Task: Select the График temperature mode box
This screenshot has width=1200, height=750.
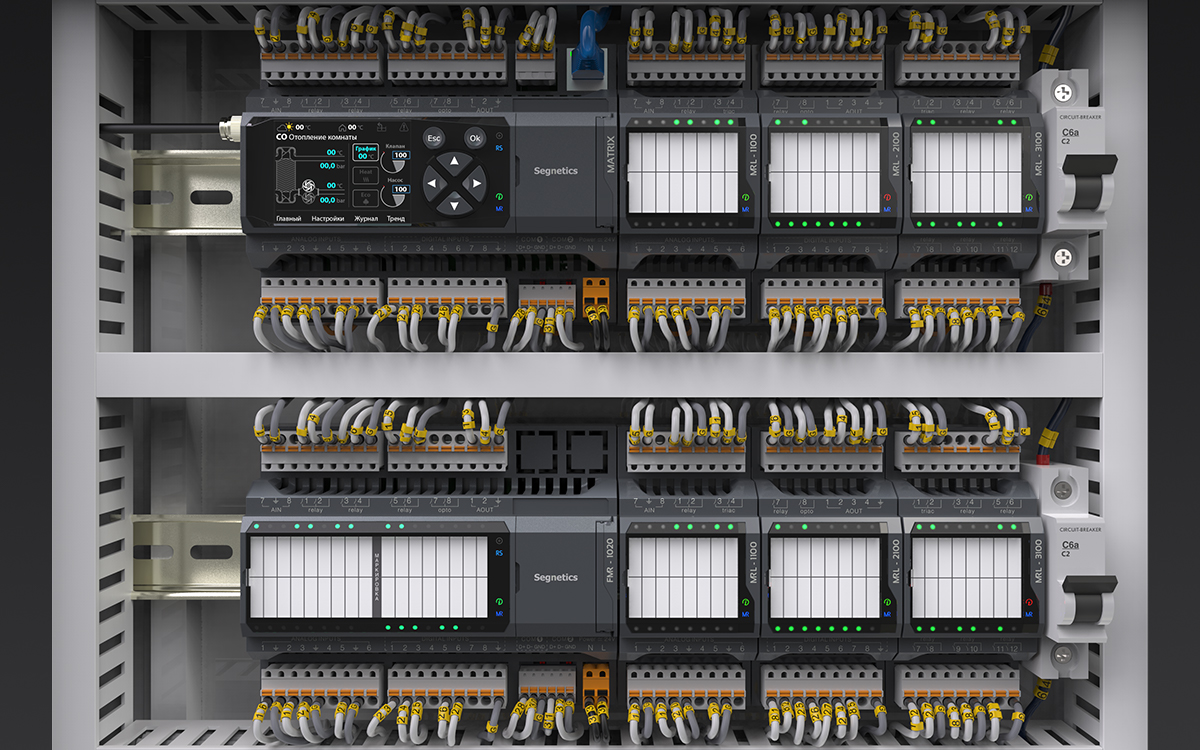Action: coord(365,153)
